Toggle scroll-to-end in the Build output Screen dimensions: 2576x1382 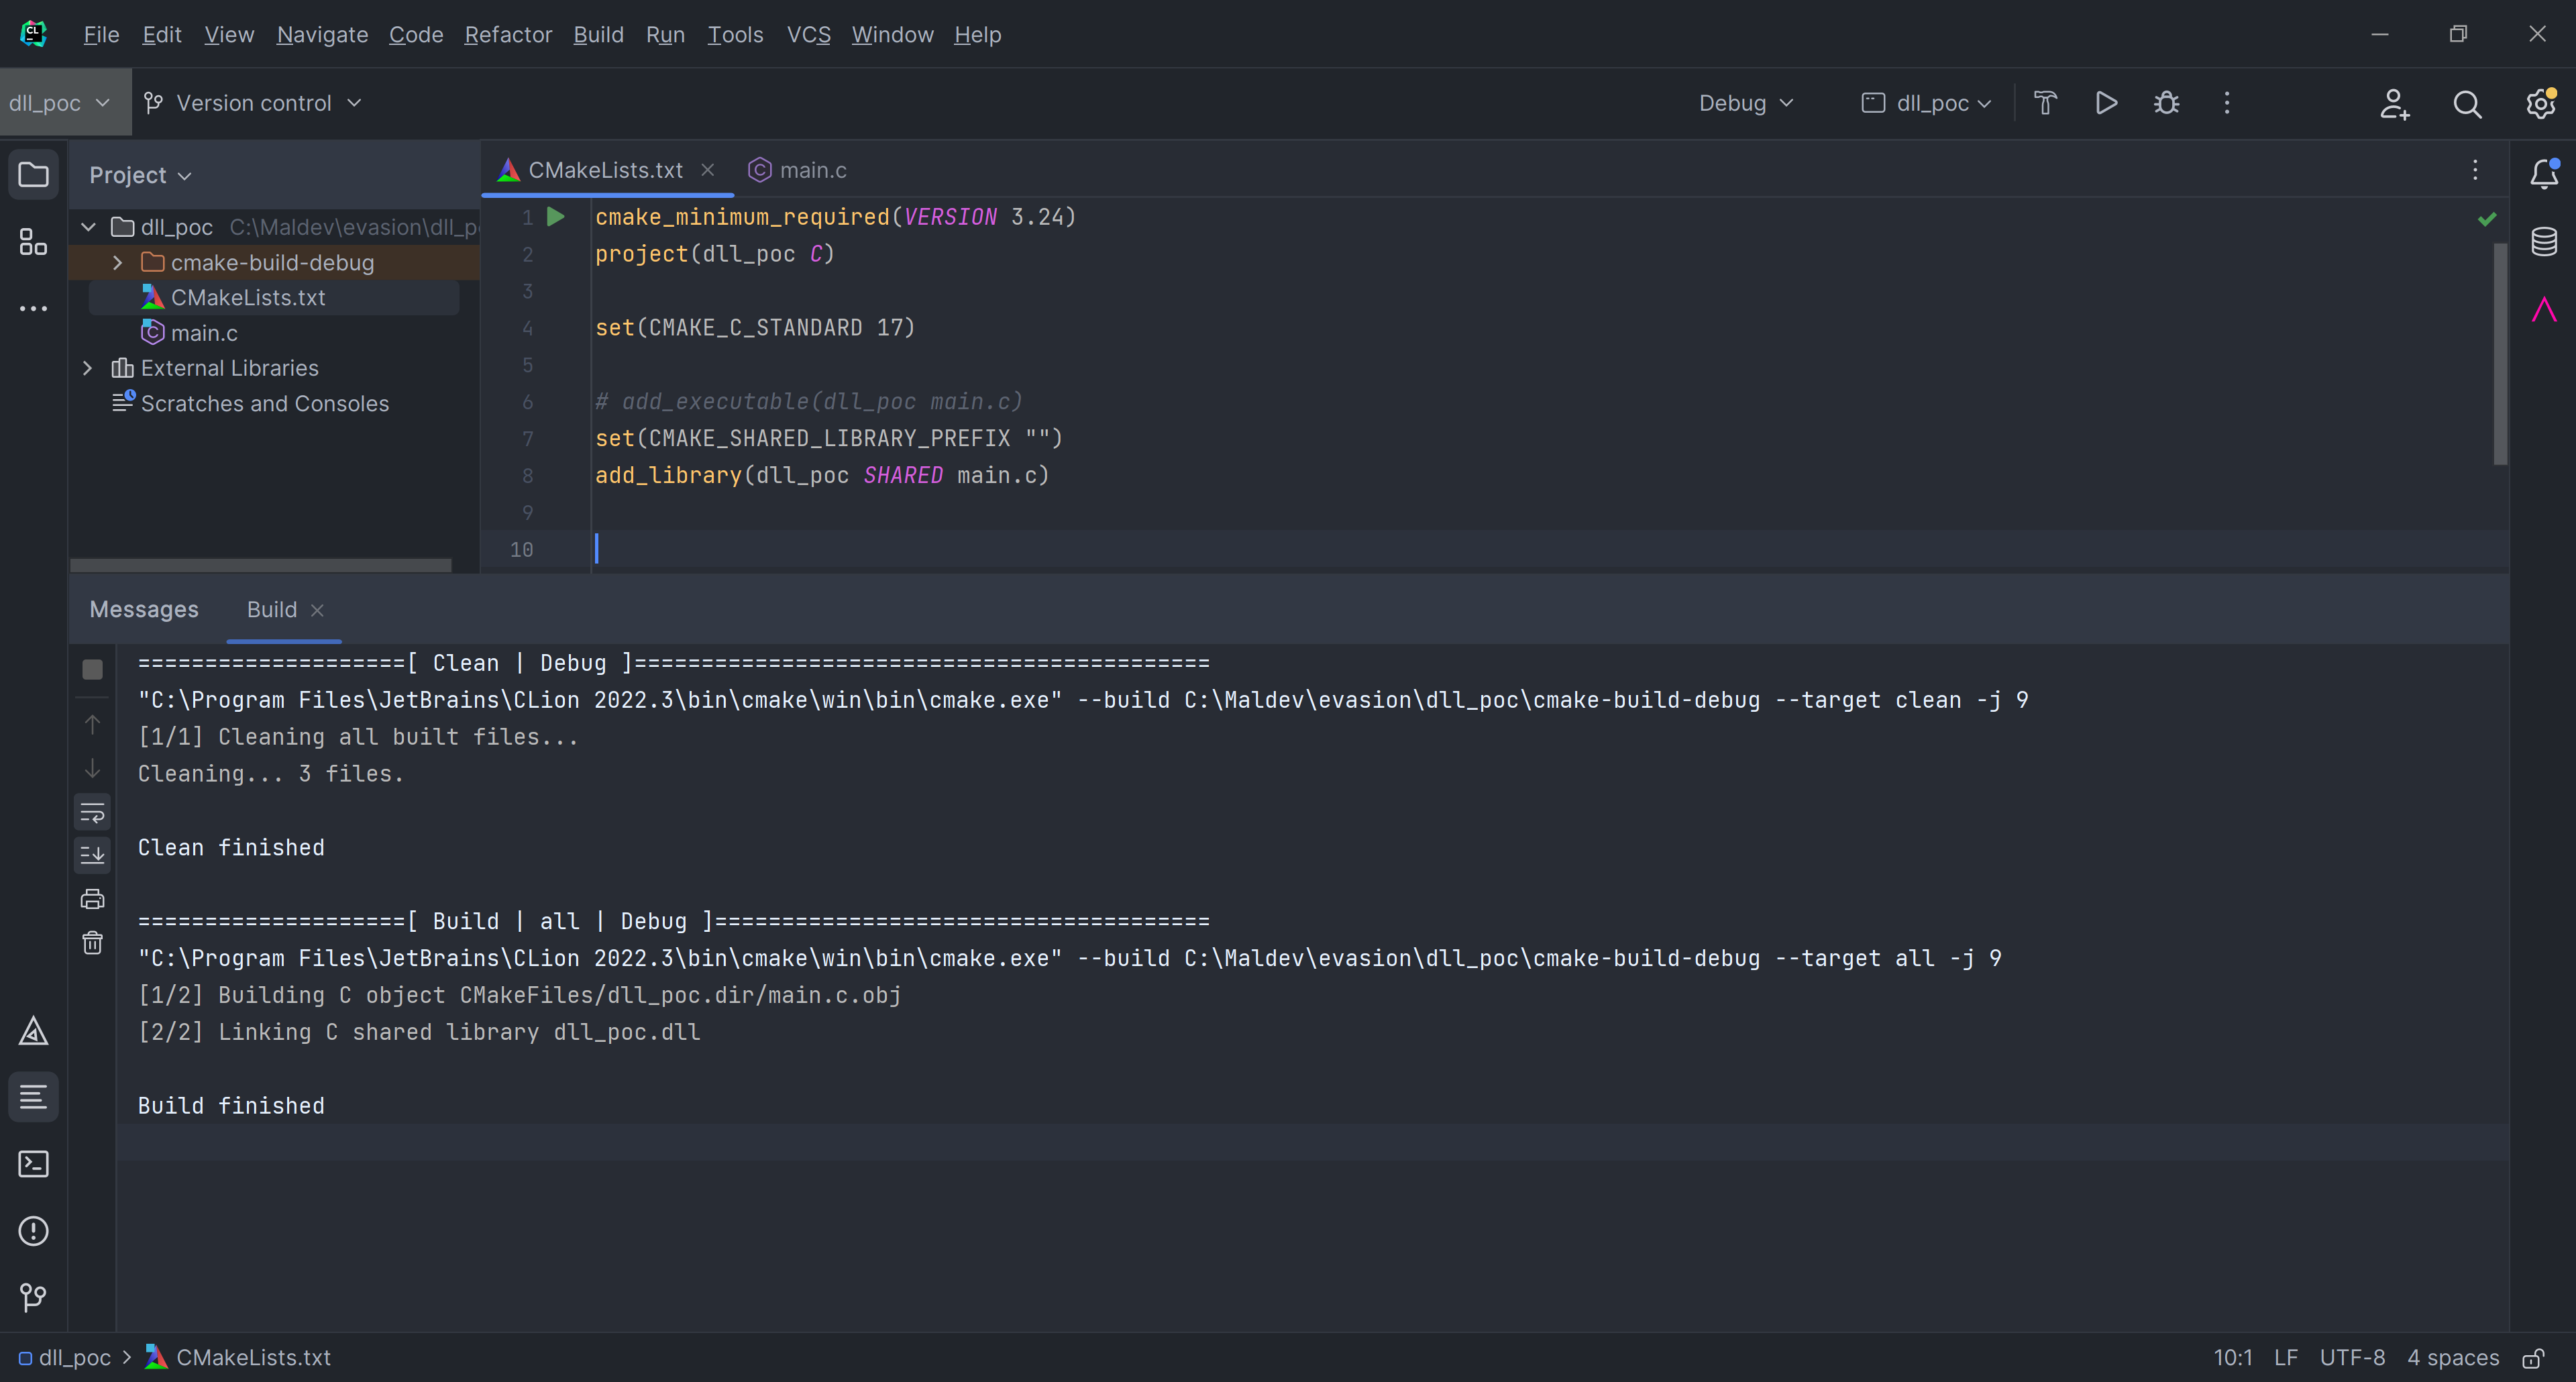click(92, 854)
